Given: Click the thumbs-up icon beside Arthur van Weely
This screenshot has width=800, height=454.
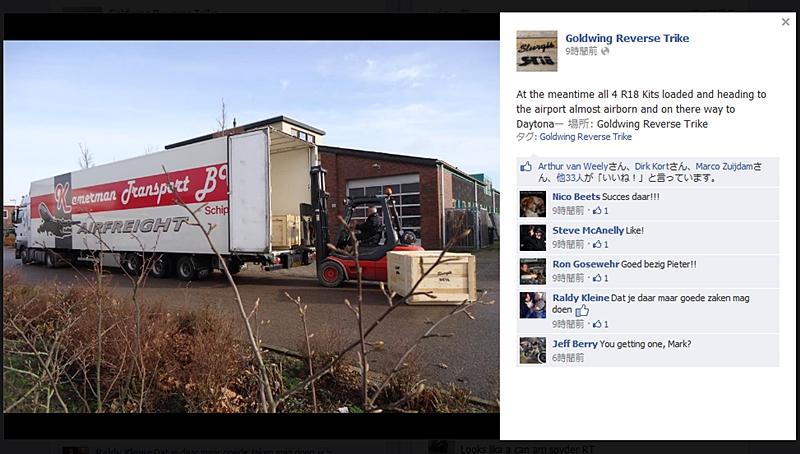Looking at the screenshot, I should tap(526, 166).
